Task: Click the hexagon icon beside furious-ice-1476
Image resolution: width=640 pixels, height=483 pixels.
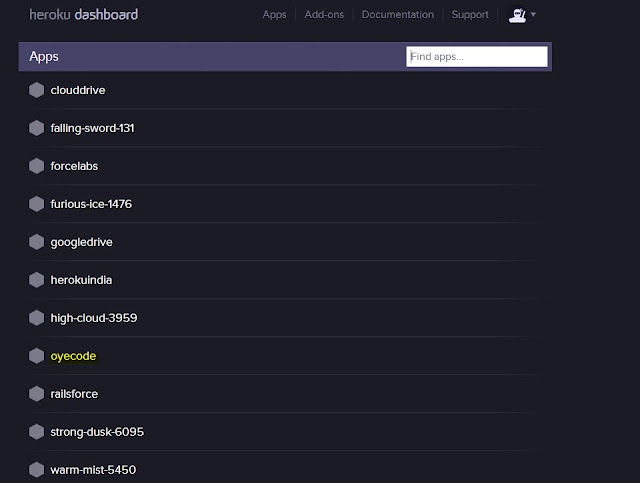Action: pos(36,204)
